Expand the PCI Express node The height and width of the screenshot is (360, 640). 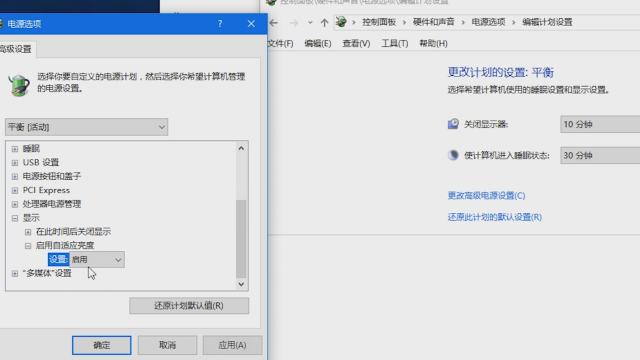click(x=15, y=191)
